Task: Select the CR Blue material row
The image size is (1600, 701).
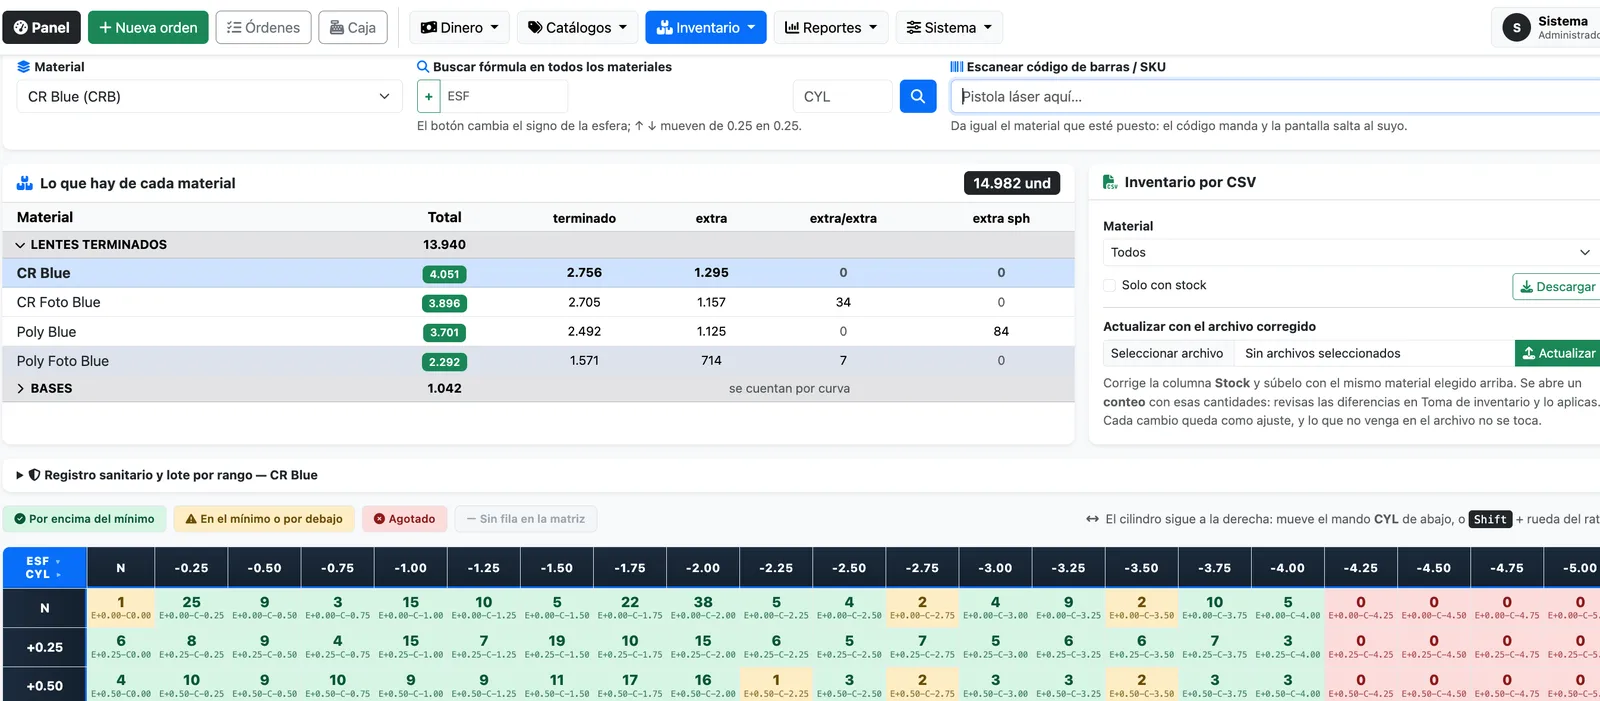Action: 538,273
